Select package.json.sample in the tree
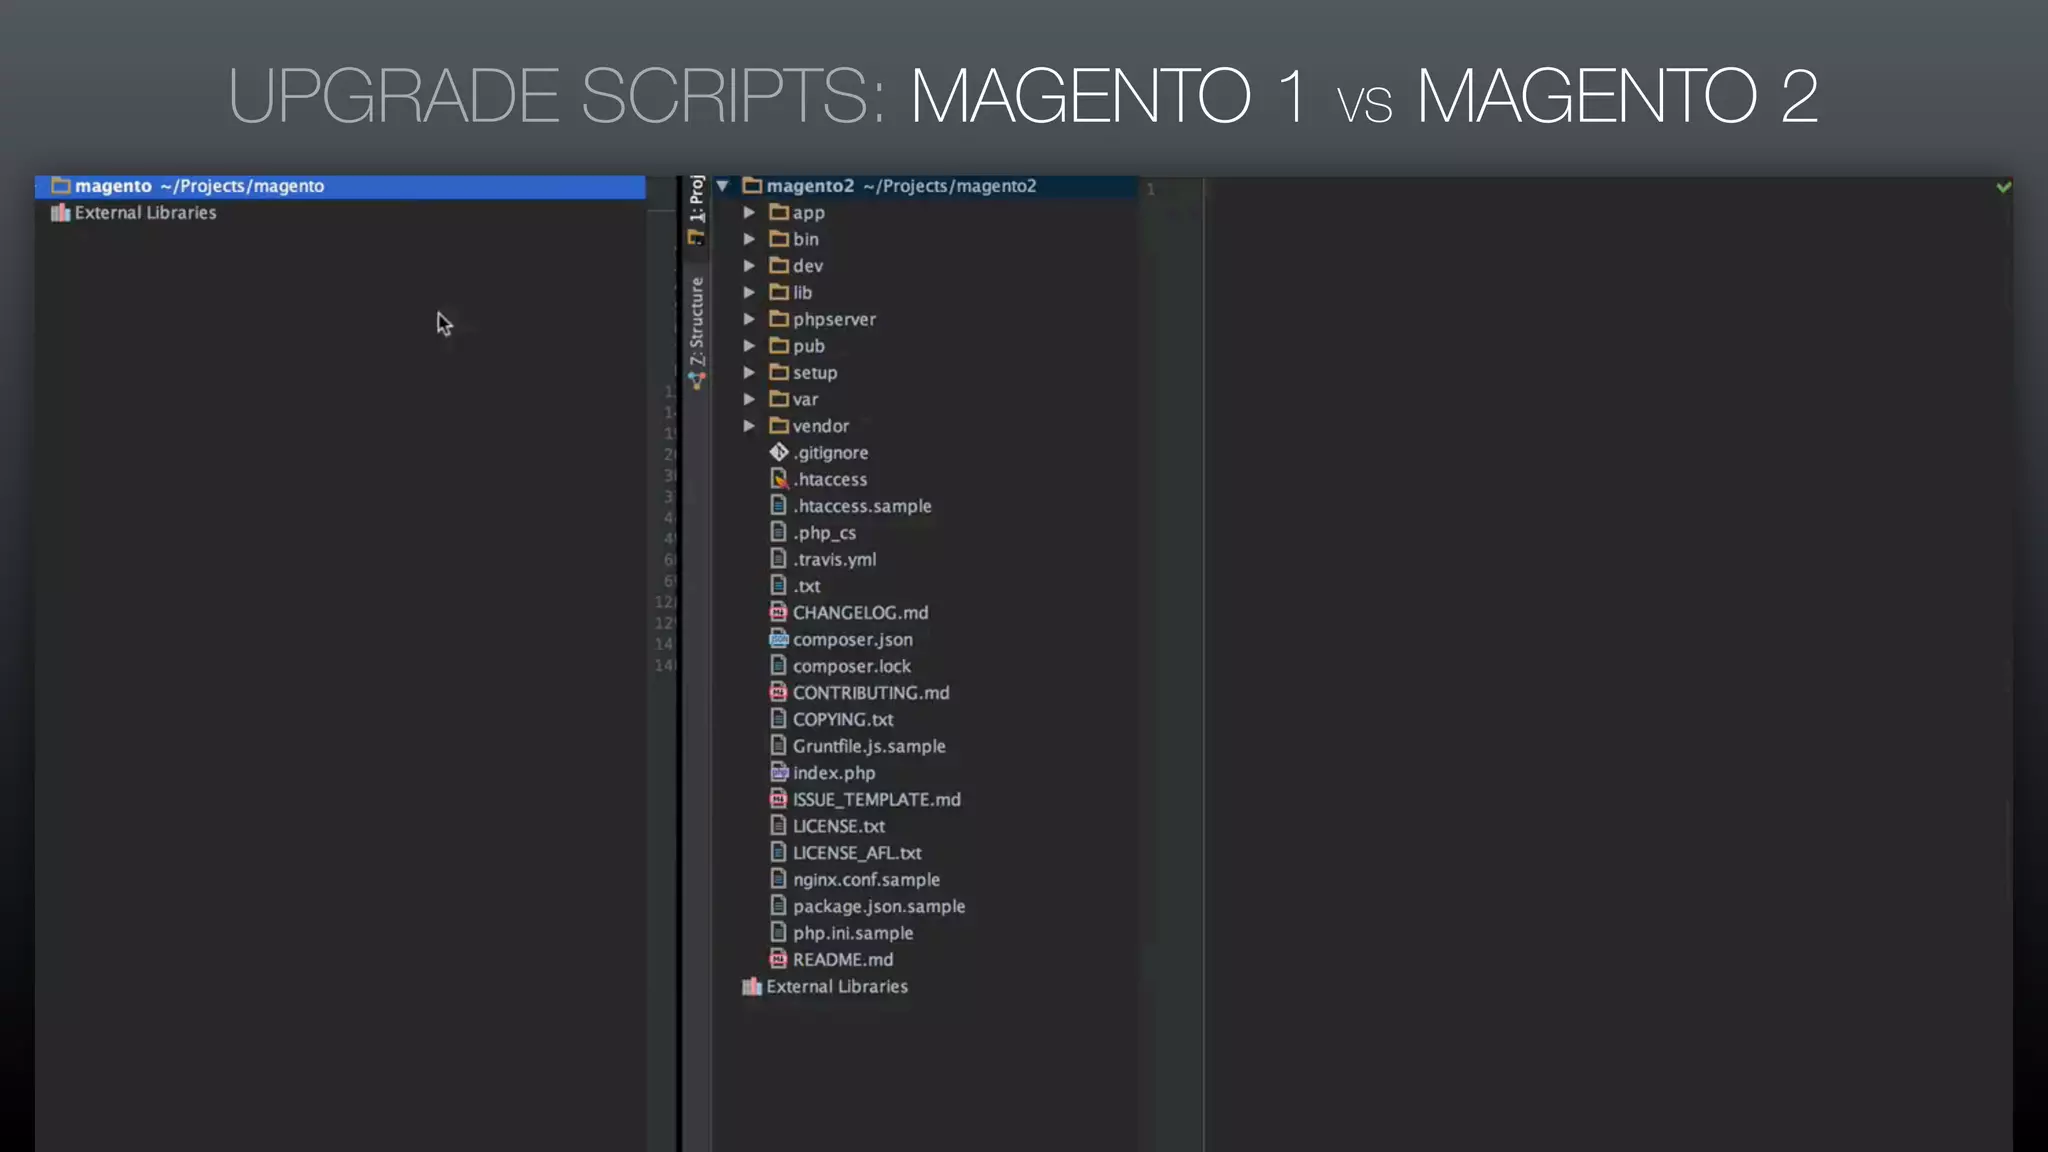Screen dimensions: 2048x1152 (879, 906)
